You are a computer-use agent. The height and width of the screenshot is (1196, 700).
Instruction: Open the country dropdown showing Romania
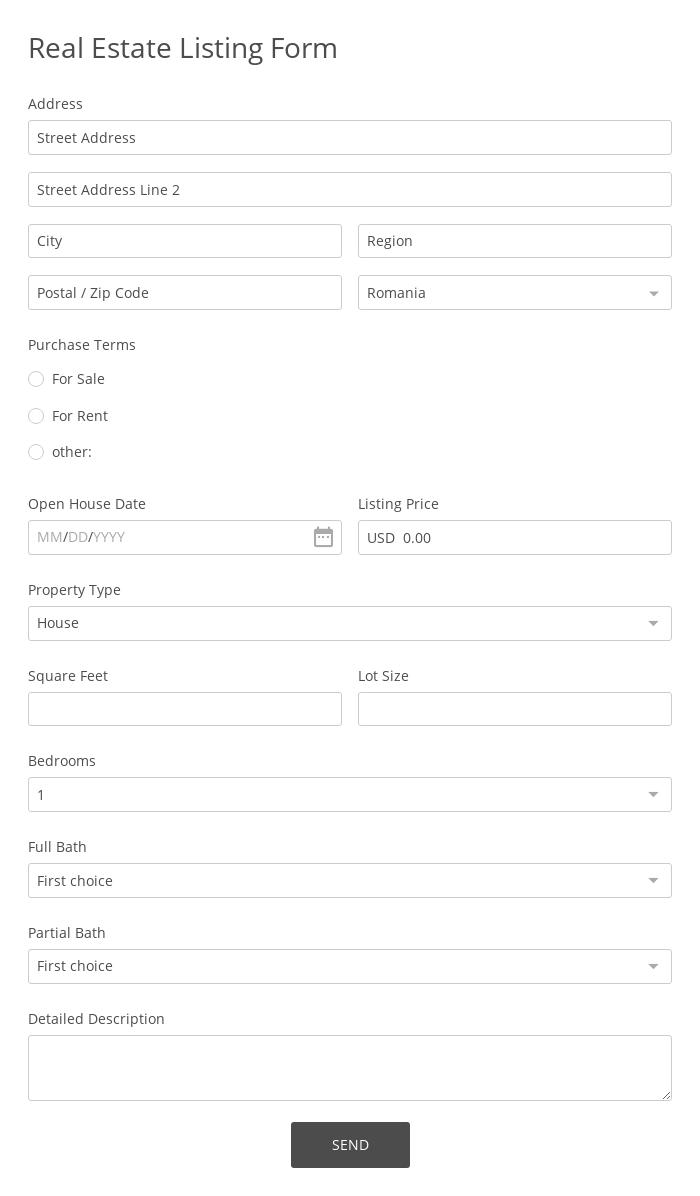click(x=514, y=293)
